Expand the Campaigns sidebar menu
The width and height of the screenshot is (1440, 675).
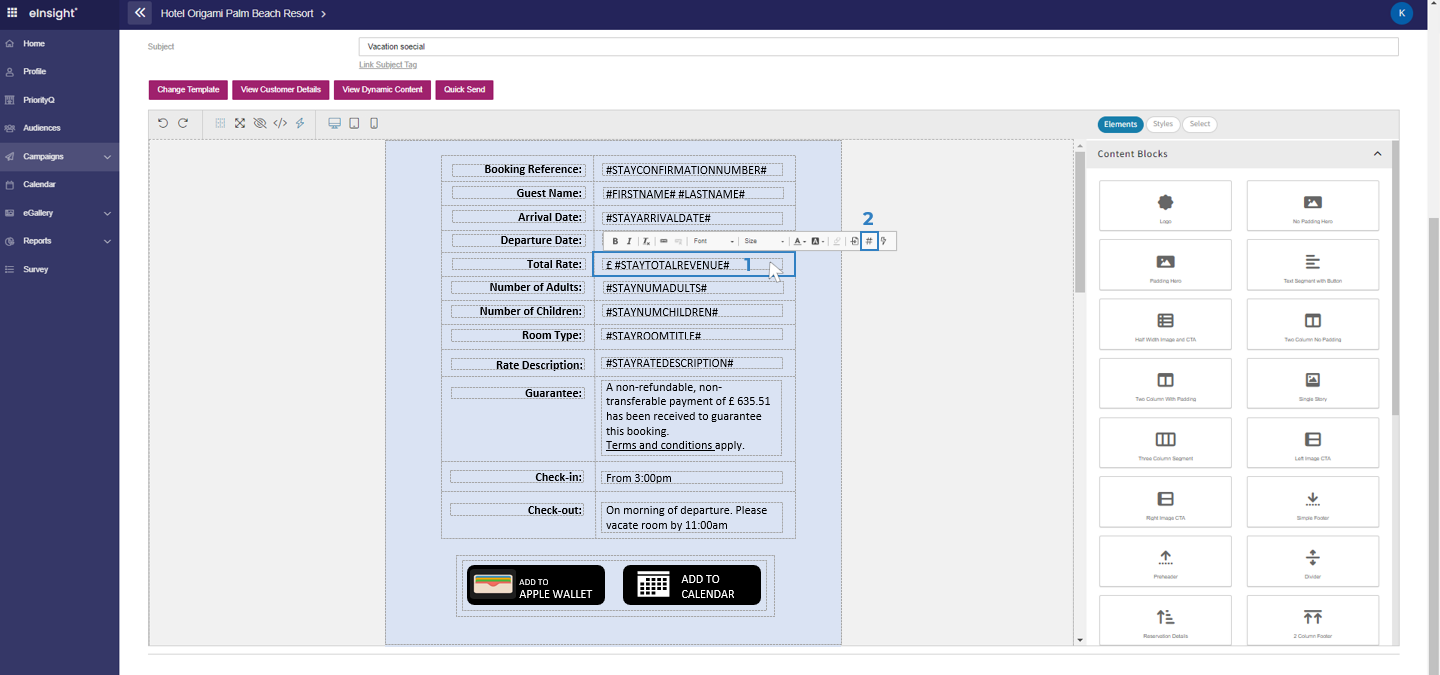tap(59, 157)
